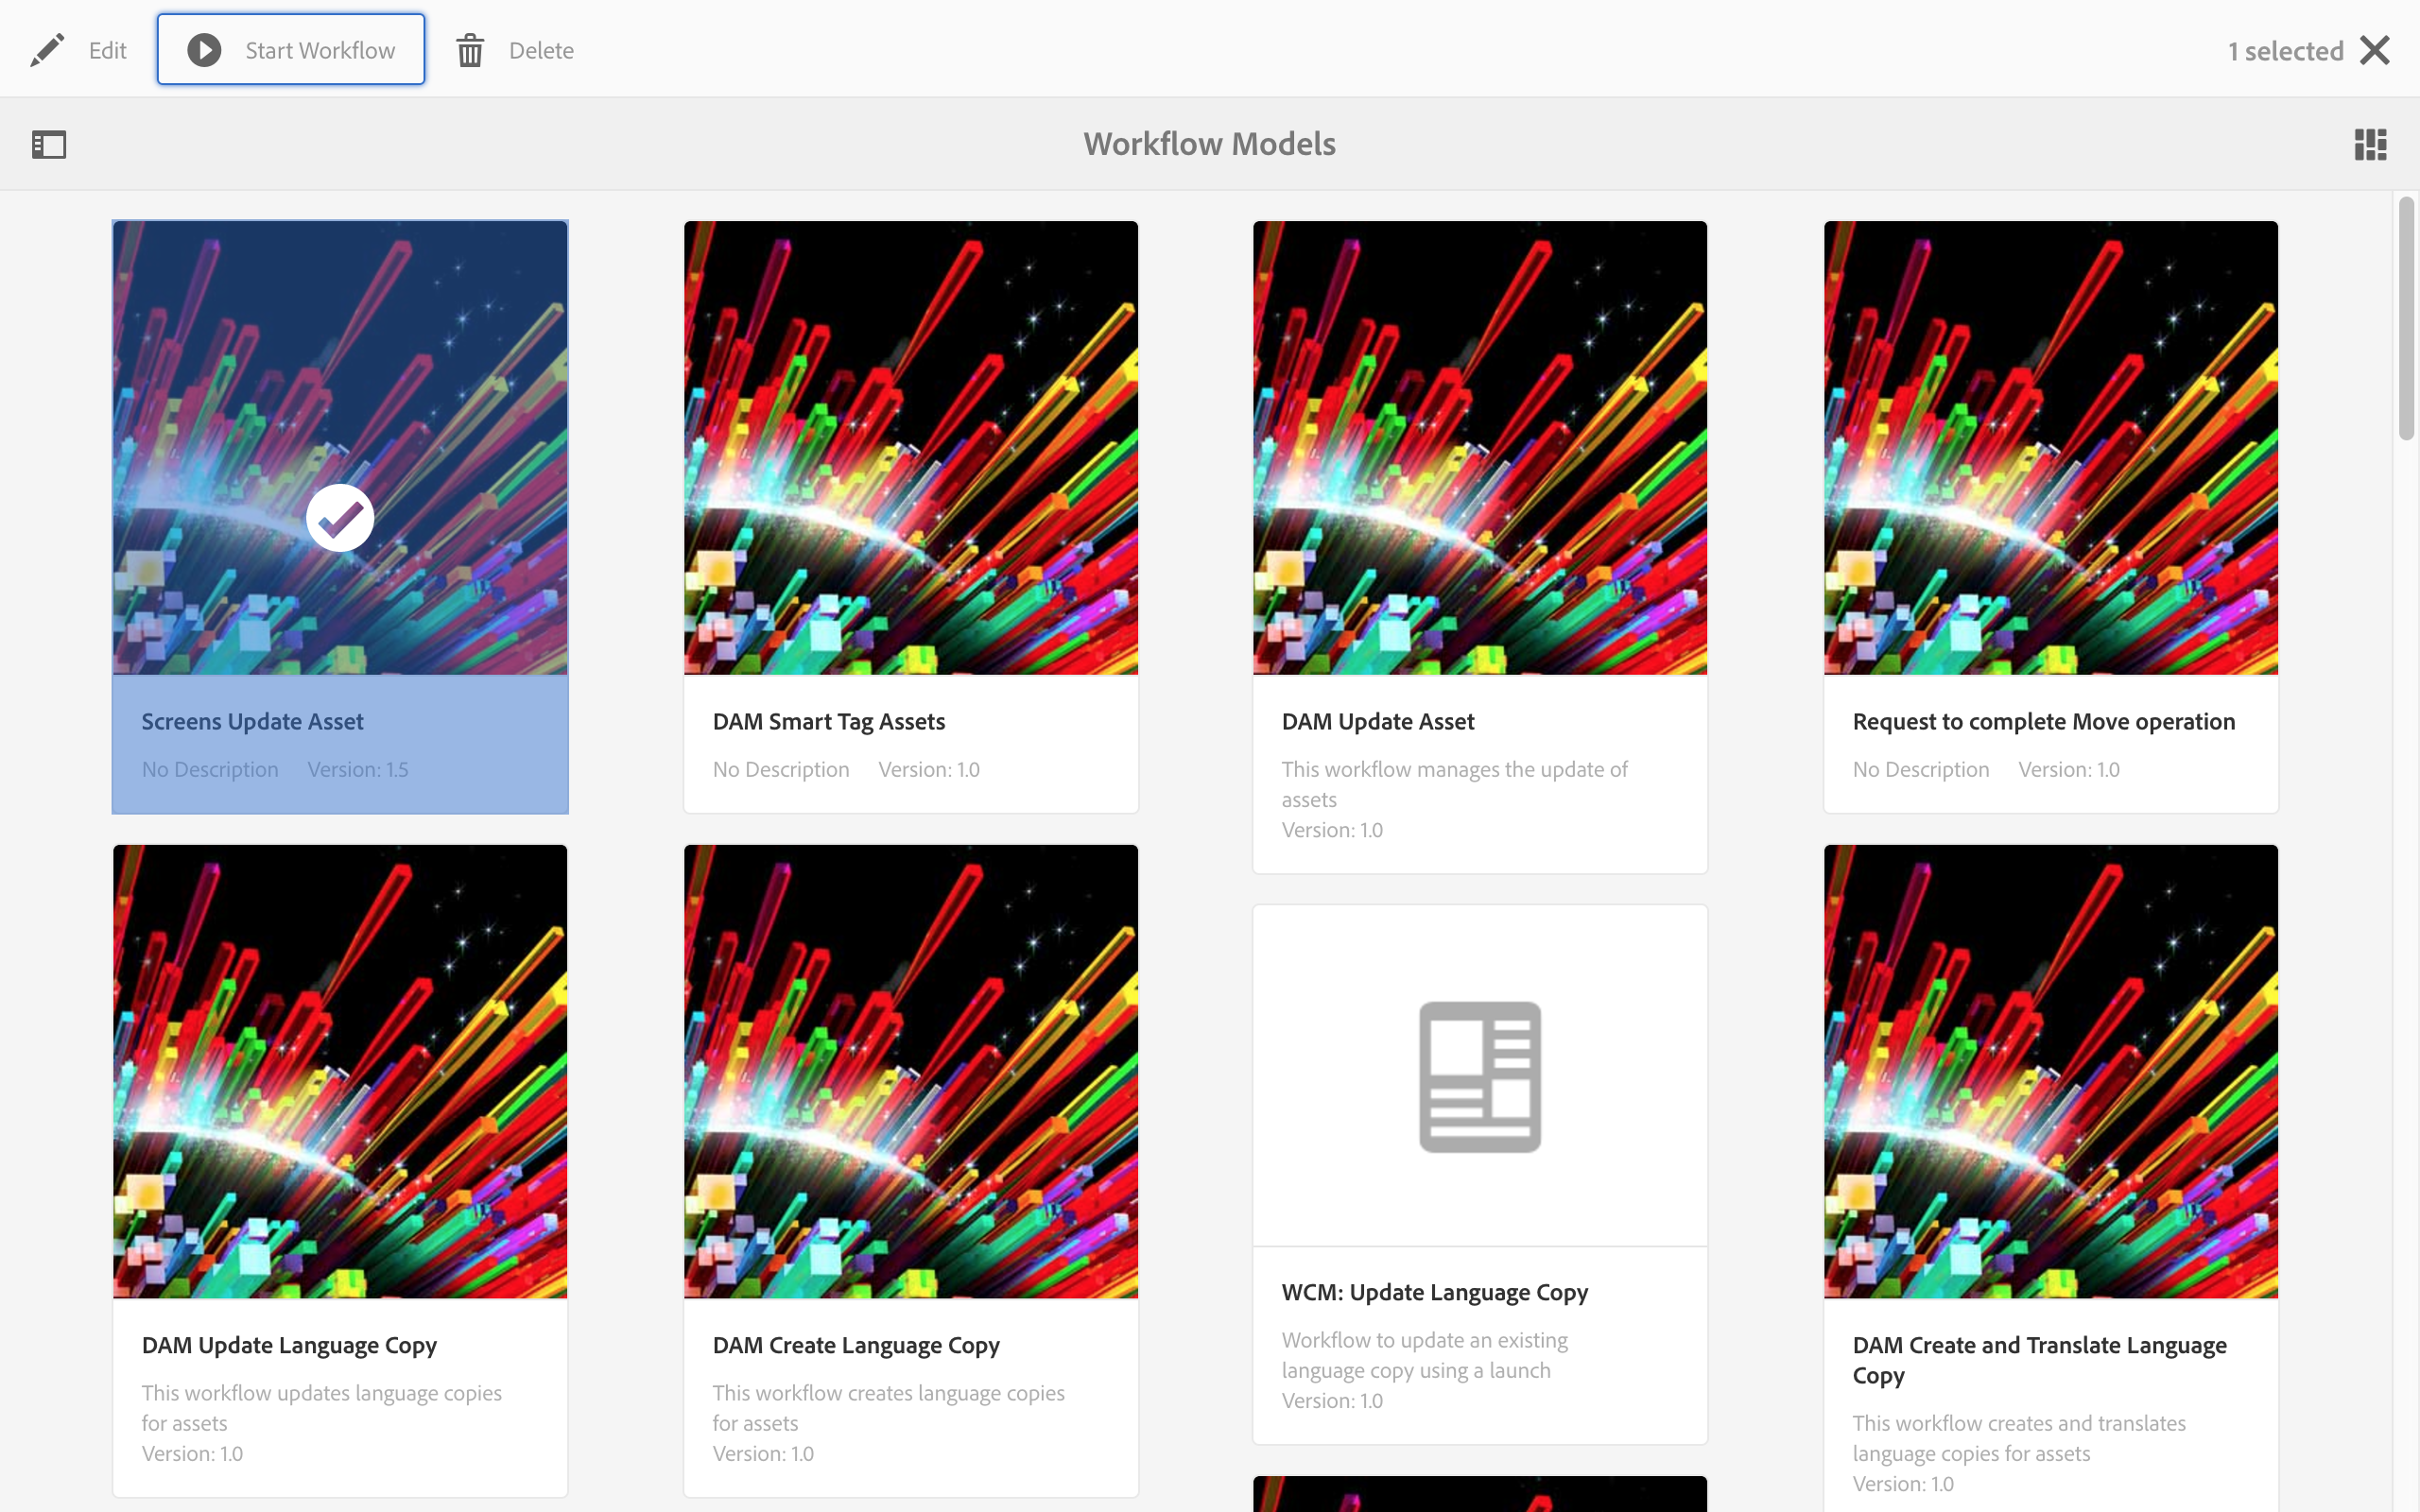Screen dimensions: 2420x1512
Task: Click the vertical scrollbar thumb
Action: 2406,318
